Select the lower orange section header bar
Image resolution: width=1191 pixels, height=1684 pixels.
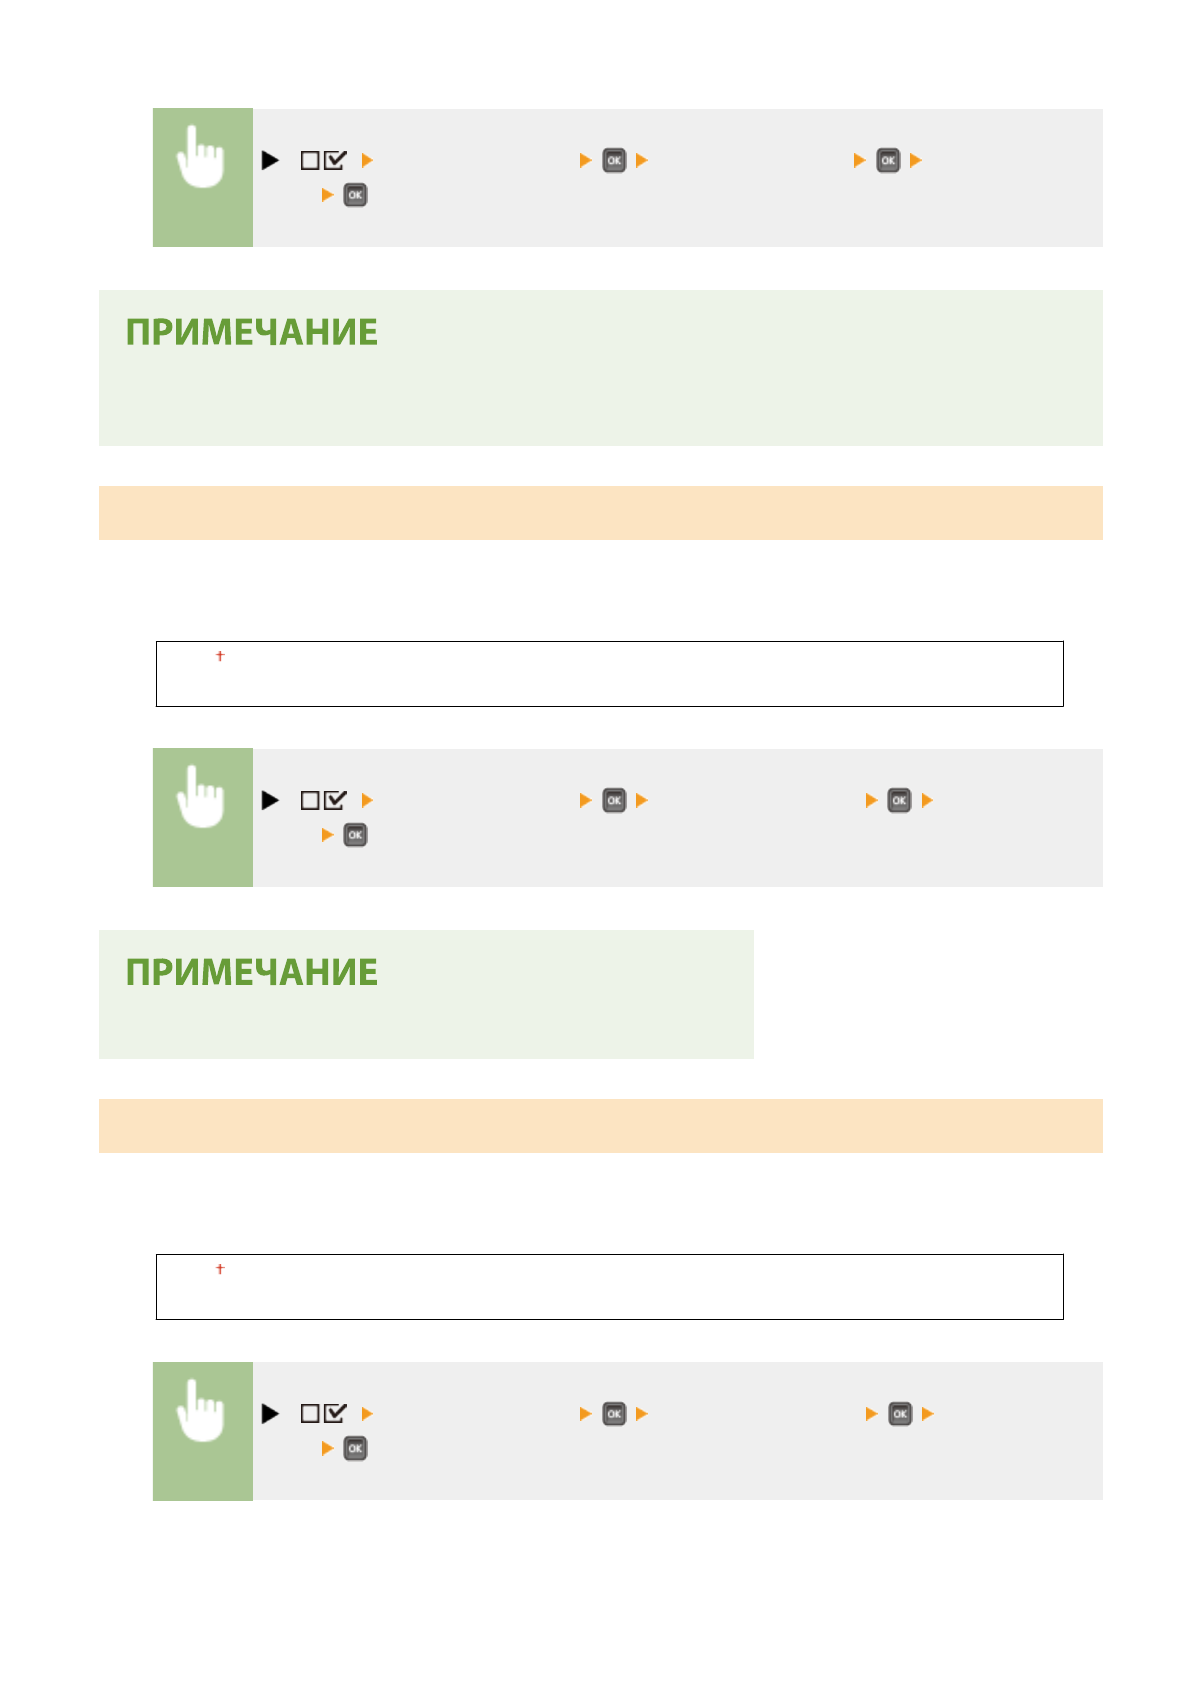pyautogui.click(x=600, y=1126)
